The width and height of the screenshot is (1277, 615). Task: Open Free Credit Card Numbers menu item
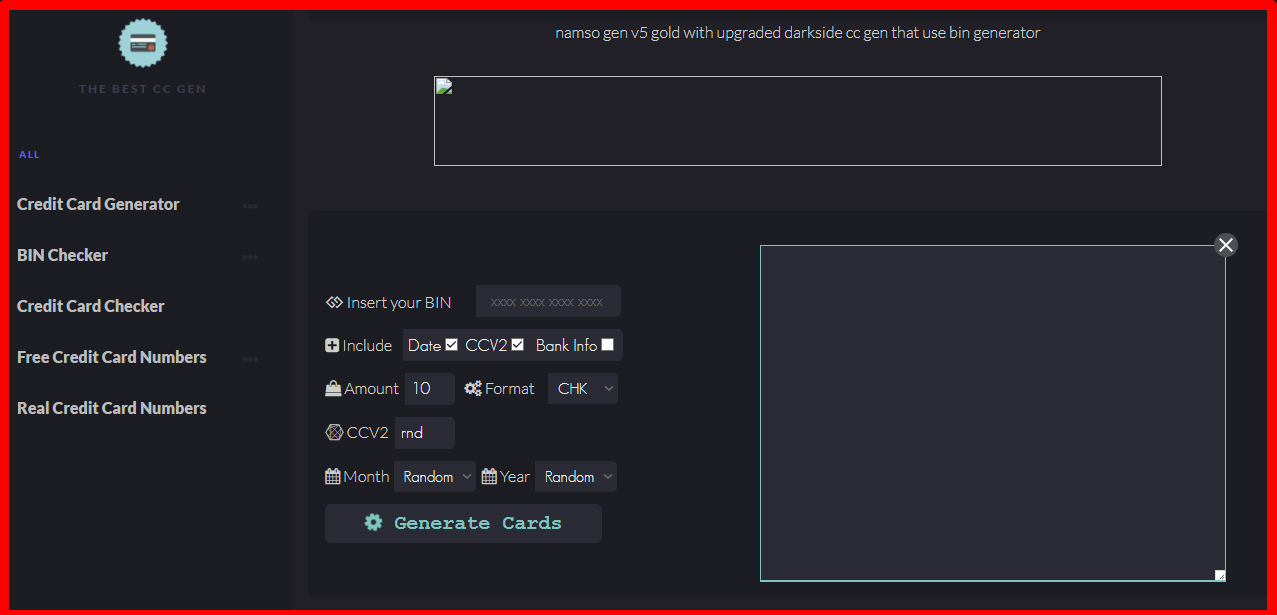[112, 357]
